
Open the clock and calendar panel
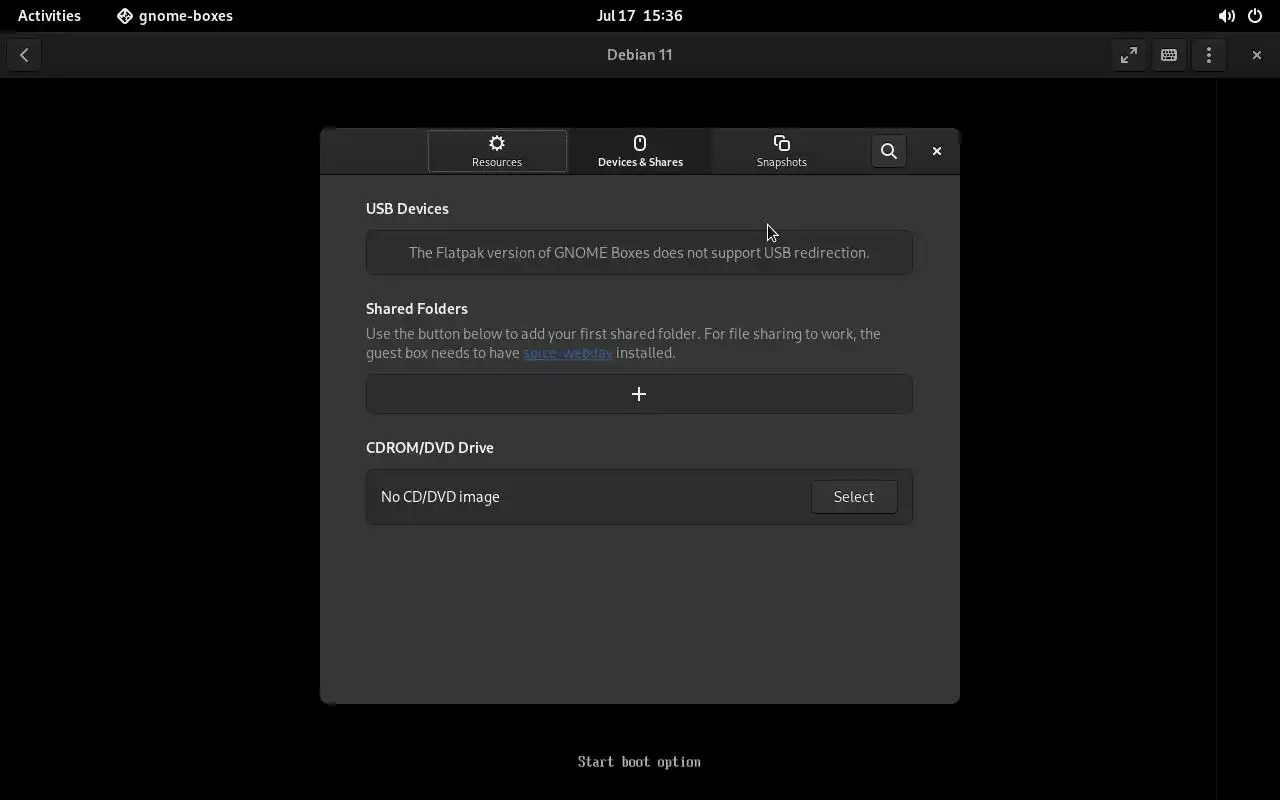(x=640, y=16)
